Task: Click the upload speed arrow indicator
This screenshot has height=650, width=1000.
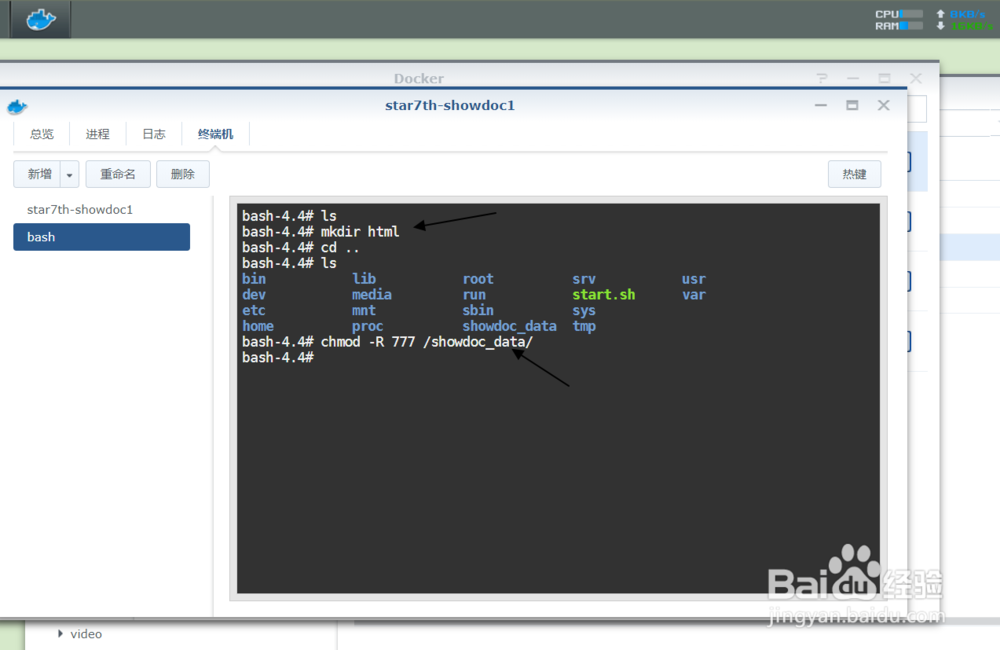Action: pyautogui.click(x=940, y=13)
